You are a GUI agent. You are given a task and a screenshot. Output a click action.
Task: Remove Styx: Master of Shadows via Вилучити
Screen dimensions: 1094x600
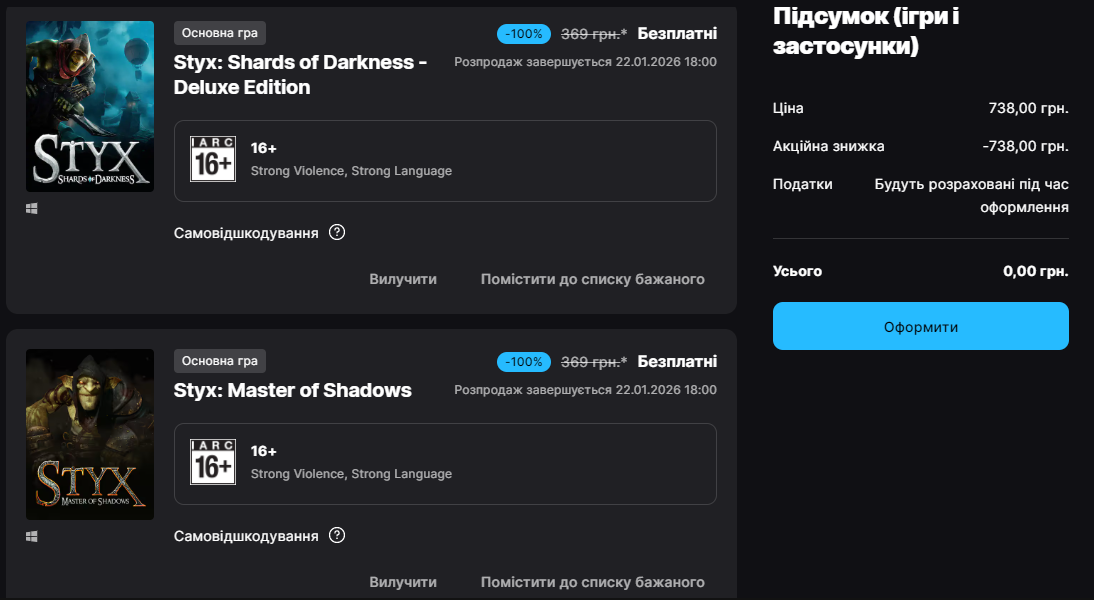tap(403, 582)
